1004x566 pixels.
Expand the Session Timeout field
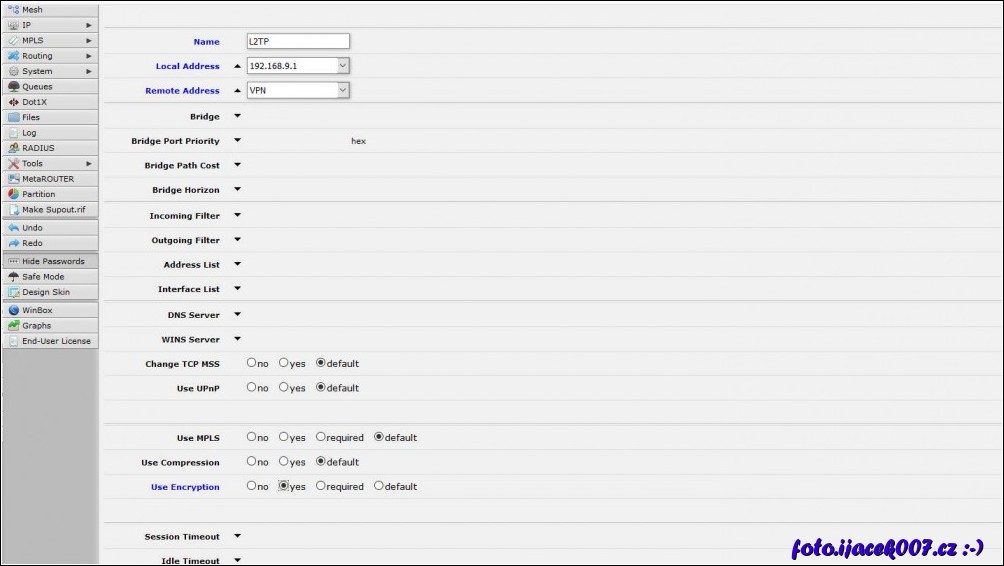[x=238, y=536]
